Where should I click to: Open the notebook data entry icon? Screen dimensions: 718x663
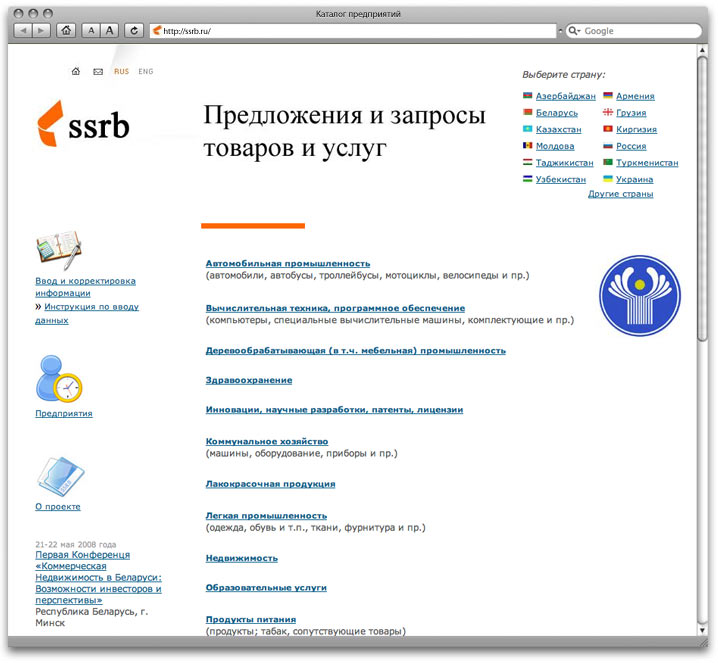pyautogui.click(x=58, y=251)
